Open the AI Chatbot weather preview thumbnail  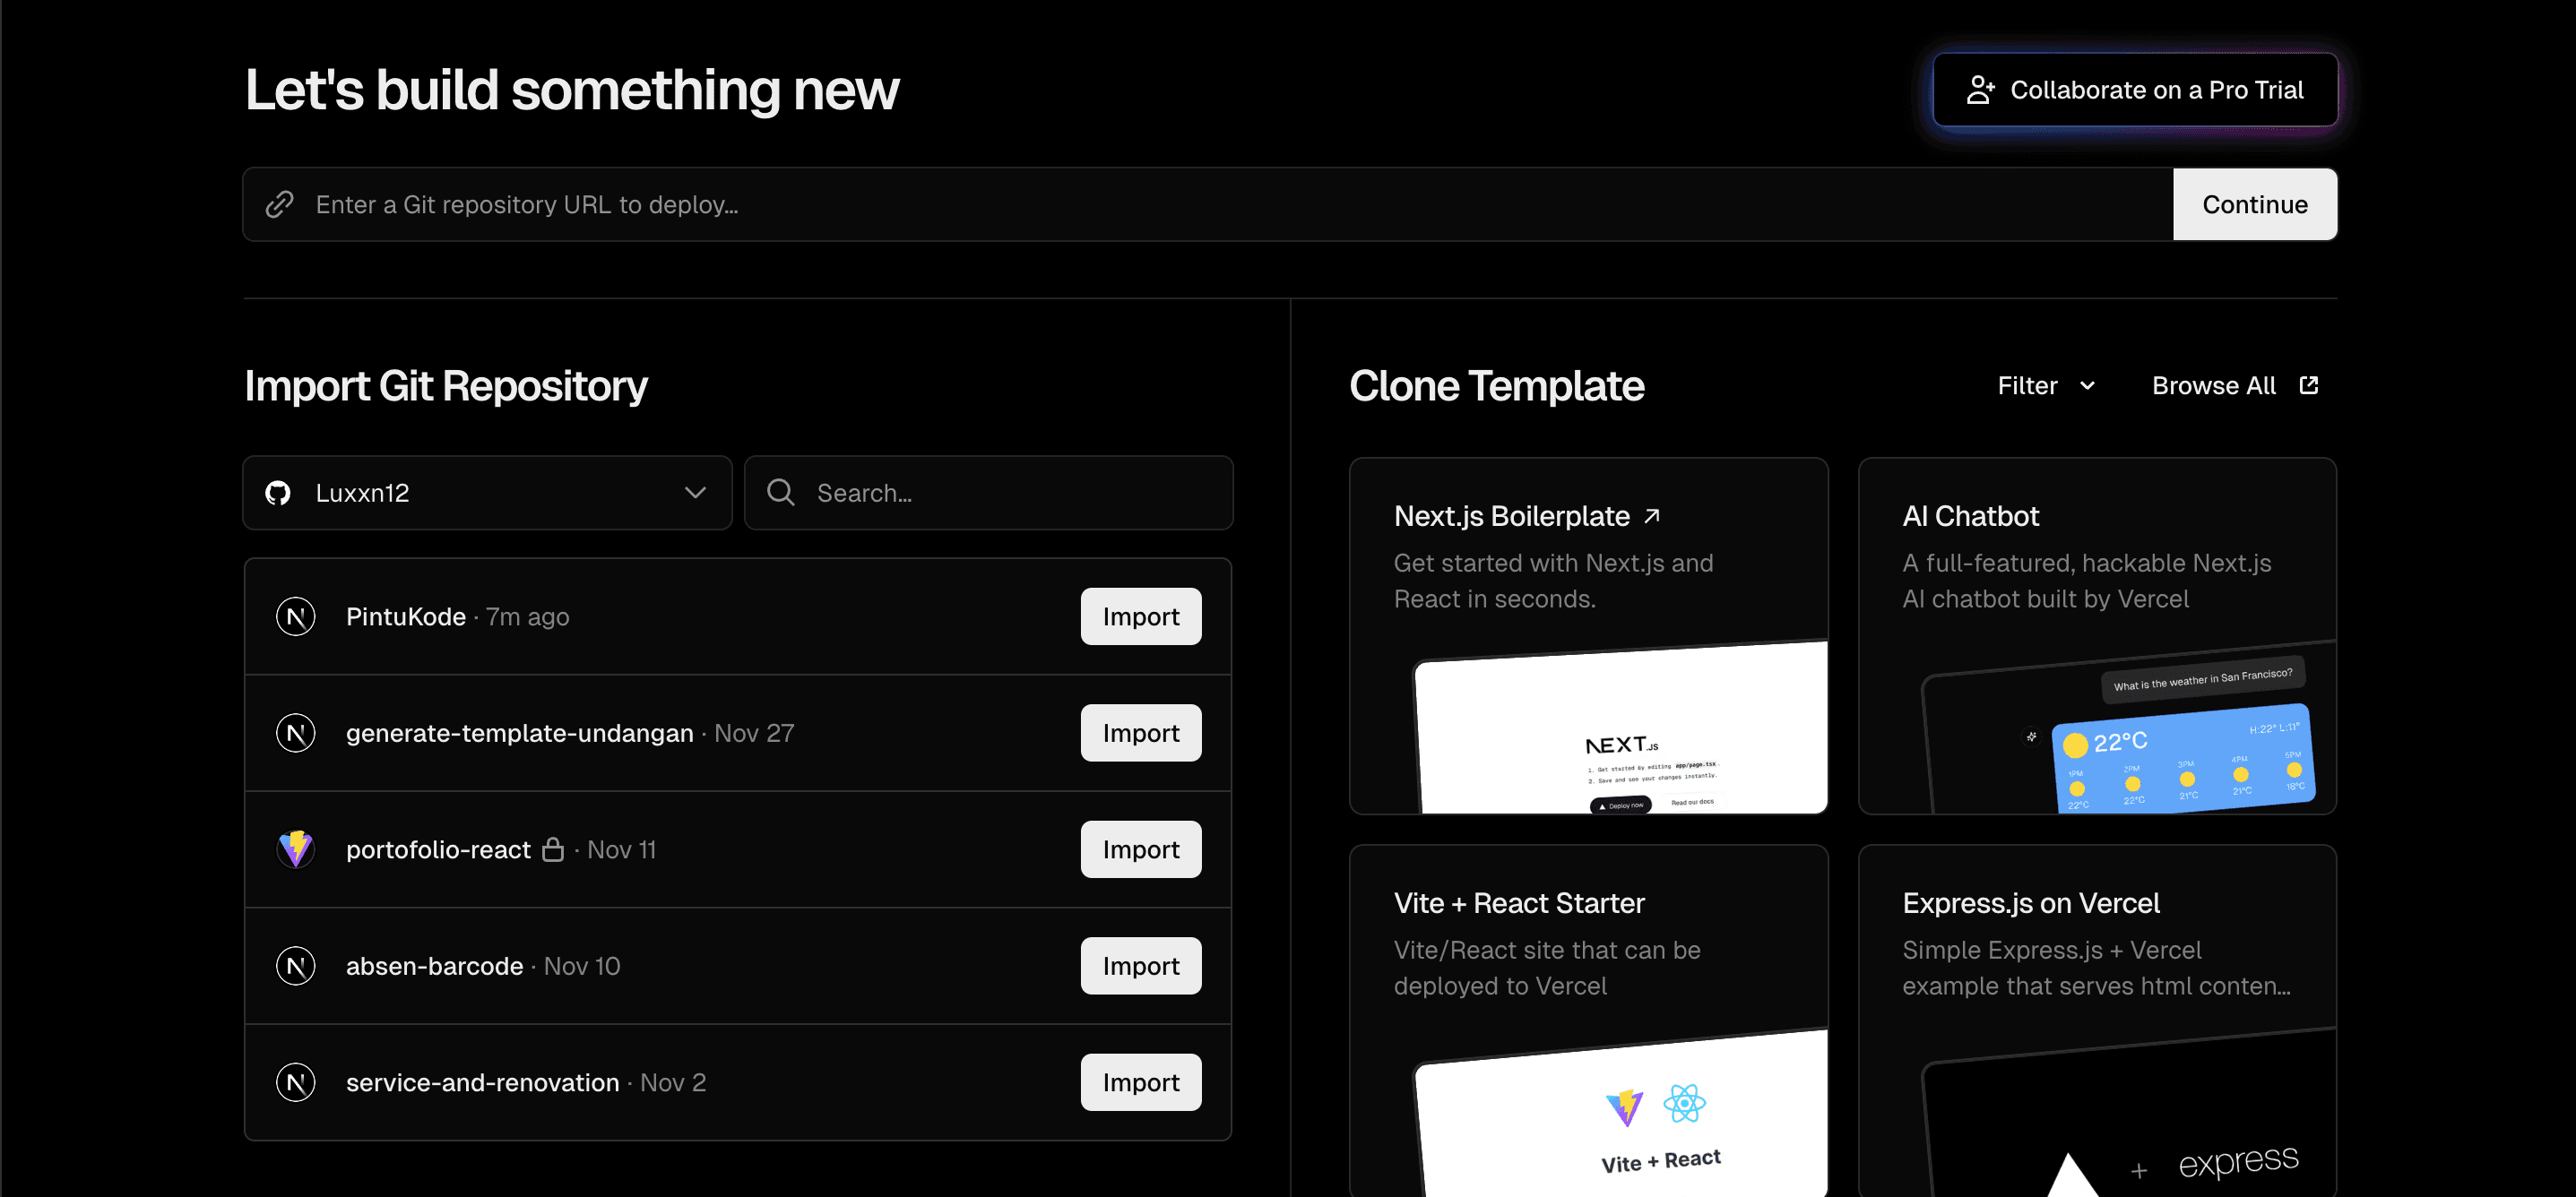2128,728
